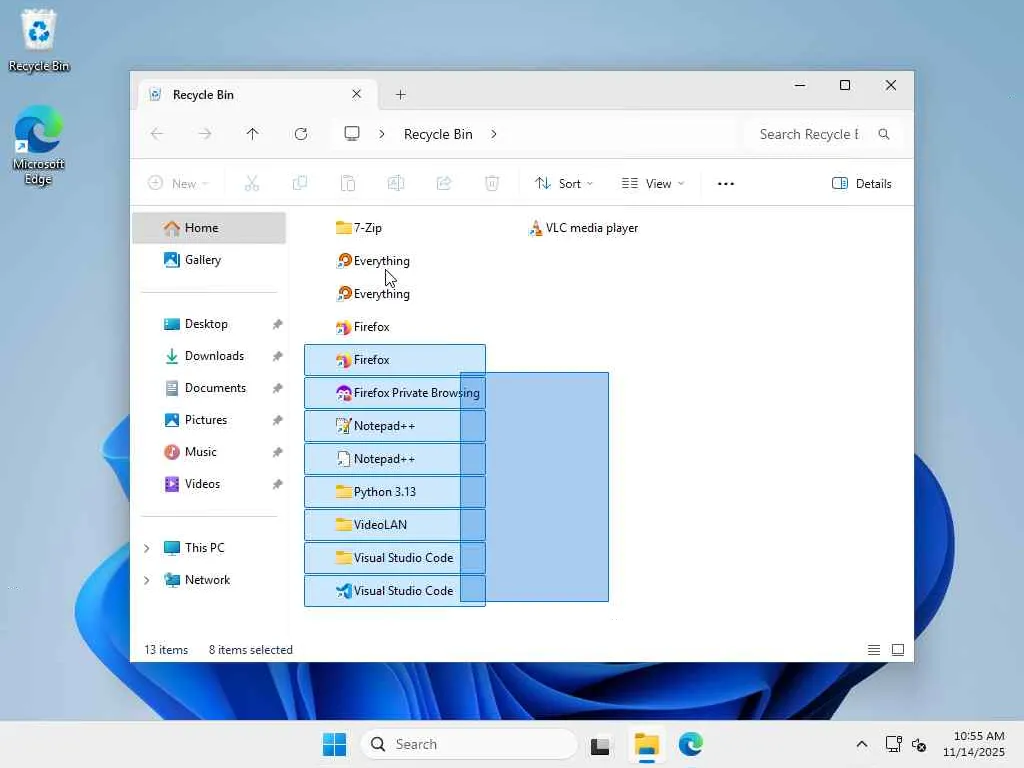Click the taskbar Search box
The image size is (1024, 768).
coord(468,744)
